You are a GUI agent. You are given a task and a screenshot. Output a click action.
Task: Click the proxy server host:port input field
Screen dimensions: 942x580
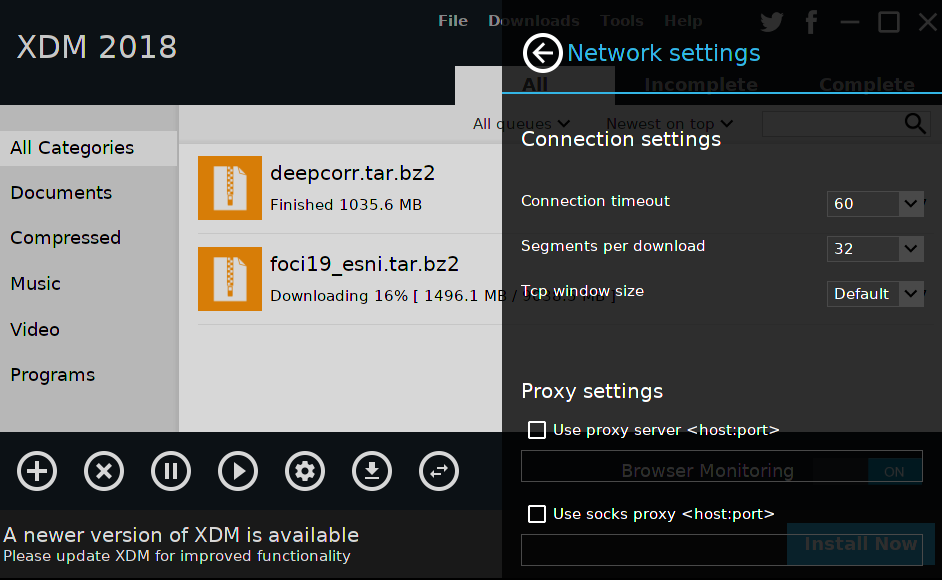(722, 466)
